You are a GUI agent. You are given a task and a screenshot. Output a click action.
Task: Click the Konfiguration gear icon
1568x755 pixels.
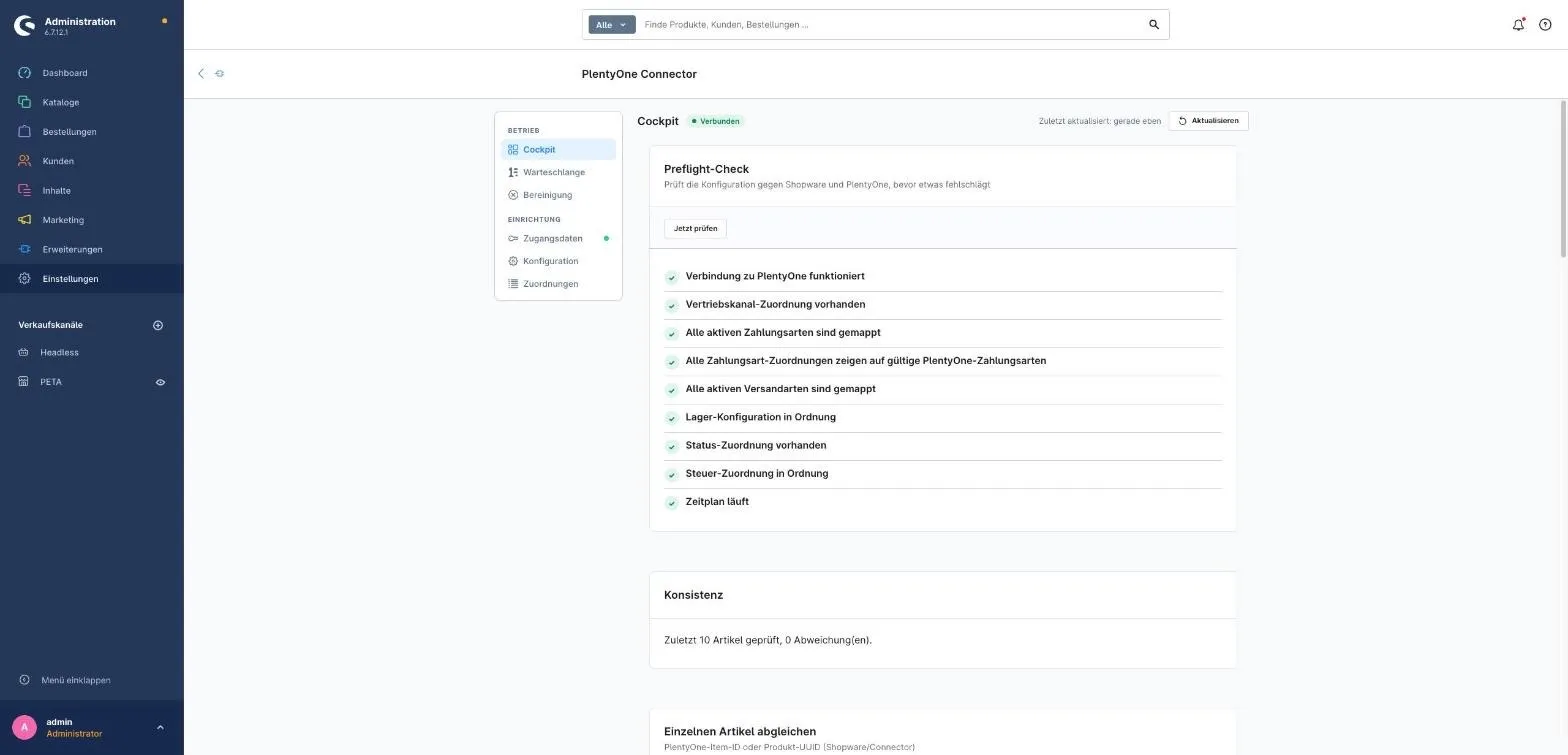click(x=513, y=261)
